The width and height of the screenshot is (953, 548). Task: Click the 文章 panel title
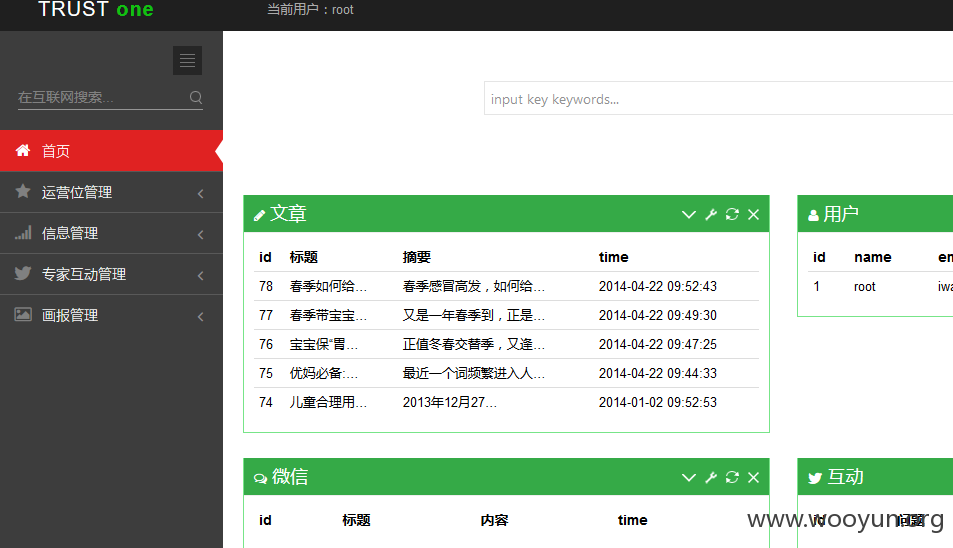288,214
